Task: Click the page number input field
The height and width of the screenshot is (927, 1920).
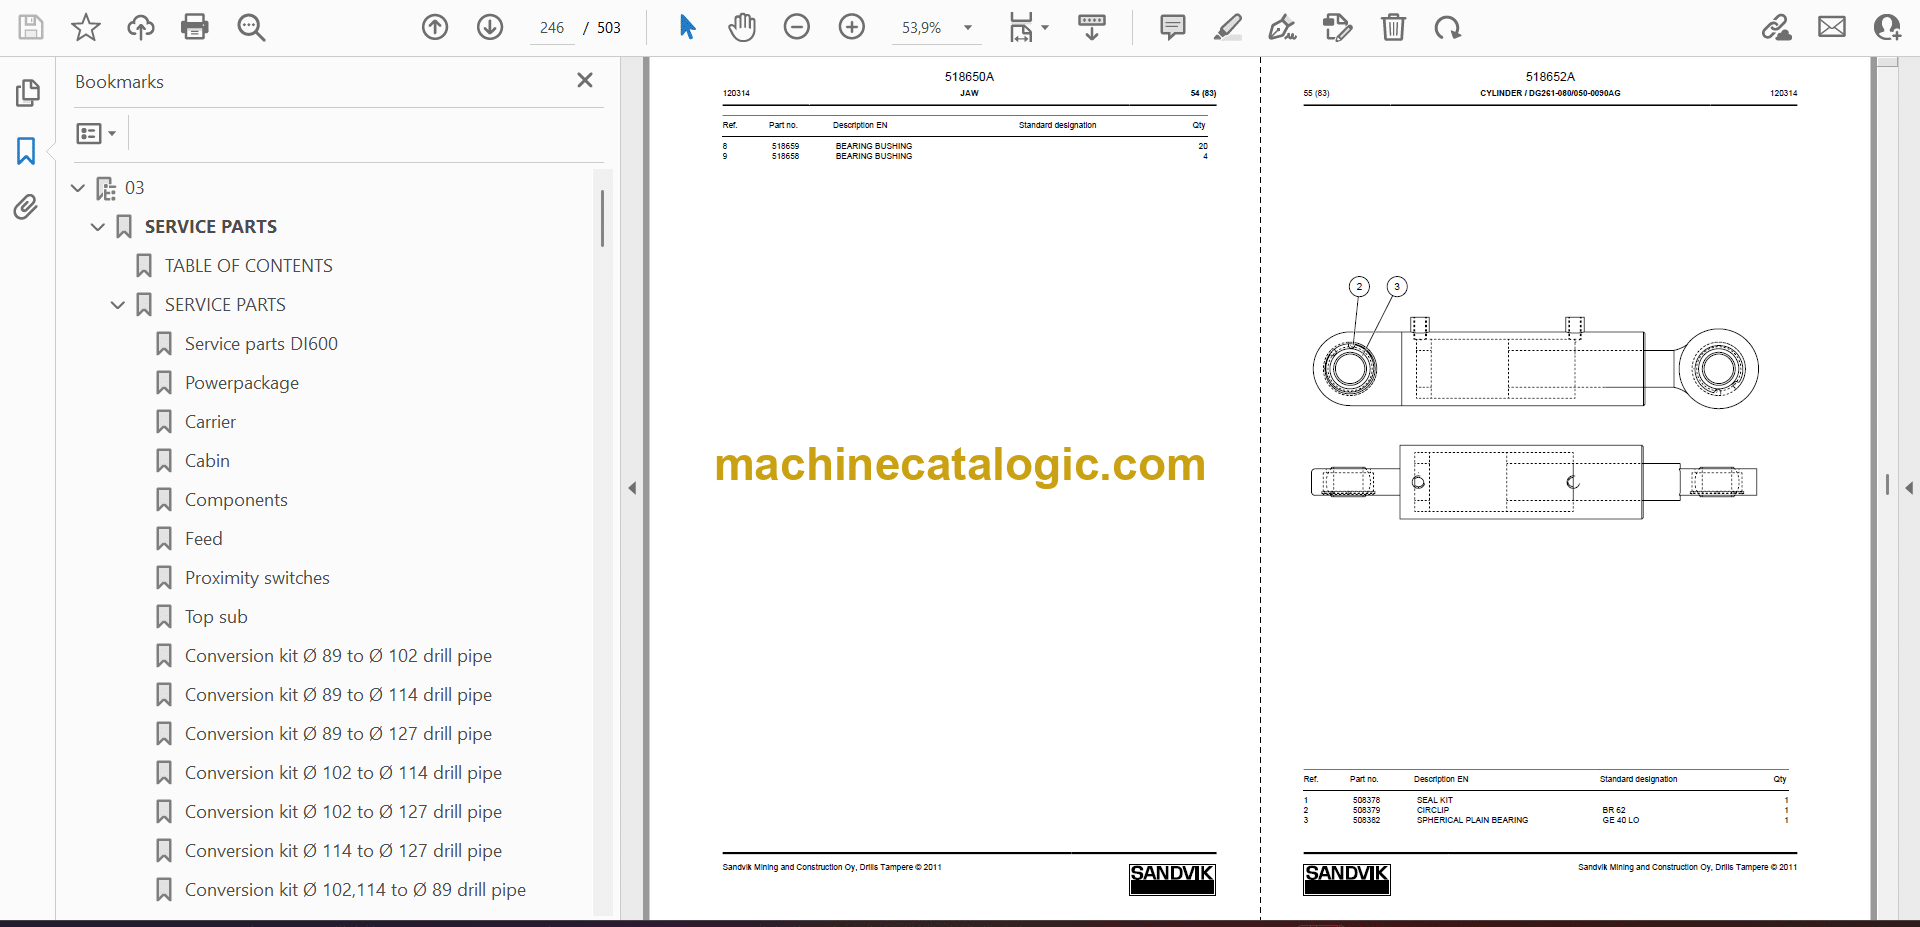Action: point(552,28)
